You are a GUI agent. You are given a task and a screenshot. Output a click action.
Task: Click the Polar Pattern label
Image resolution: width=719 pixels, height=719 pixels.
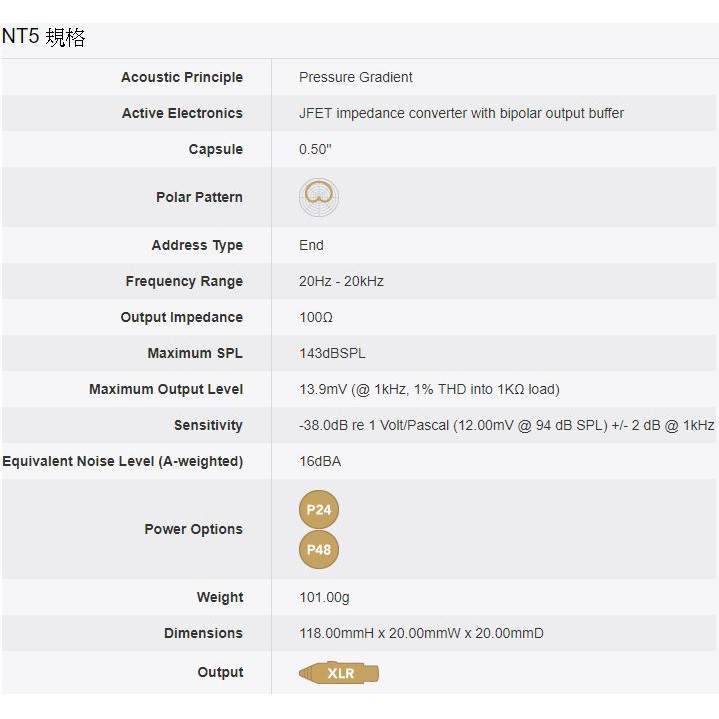[x=199, y=197]
